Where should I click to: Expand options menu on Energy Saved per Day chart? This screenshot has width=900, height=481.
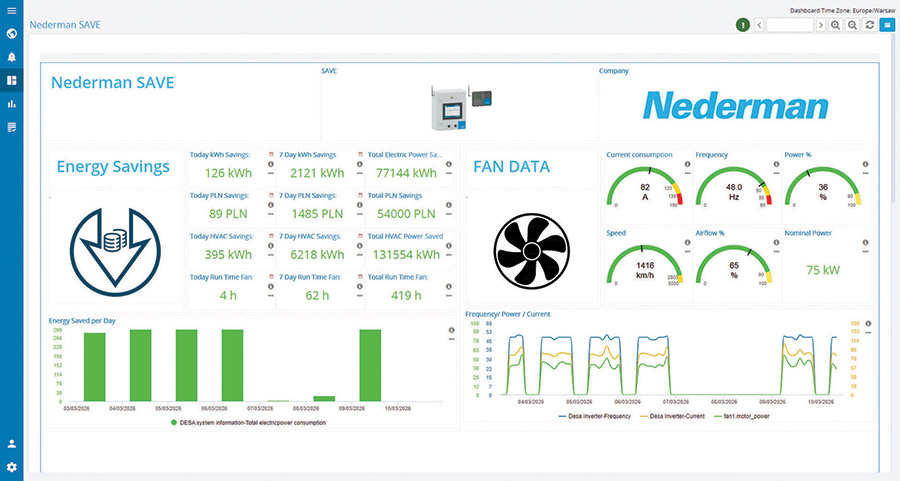452,339
